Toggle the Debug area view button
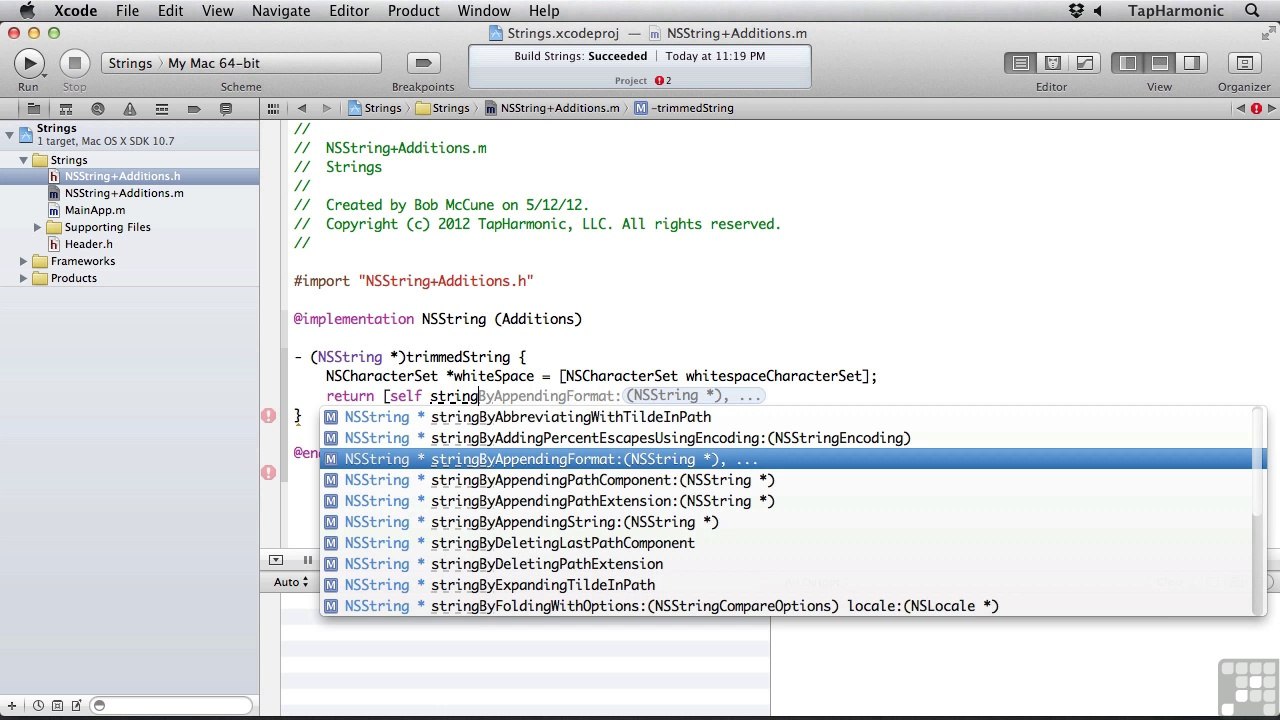1280x720 pixels. (1160, 63)
